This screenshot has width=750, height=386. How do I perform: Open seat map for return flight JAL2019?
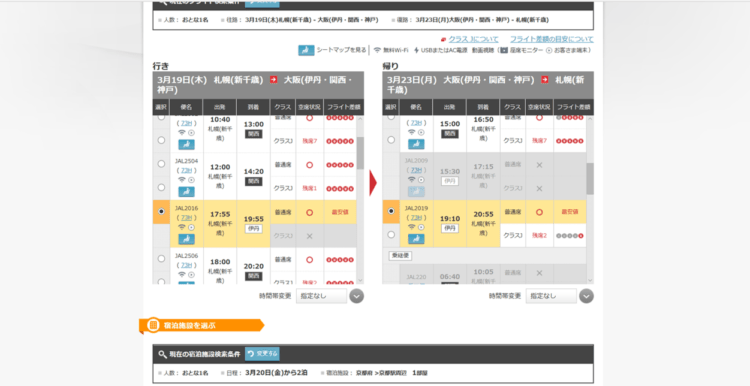[x=416, y=239]
